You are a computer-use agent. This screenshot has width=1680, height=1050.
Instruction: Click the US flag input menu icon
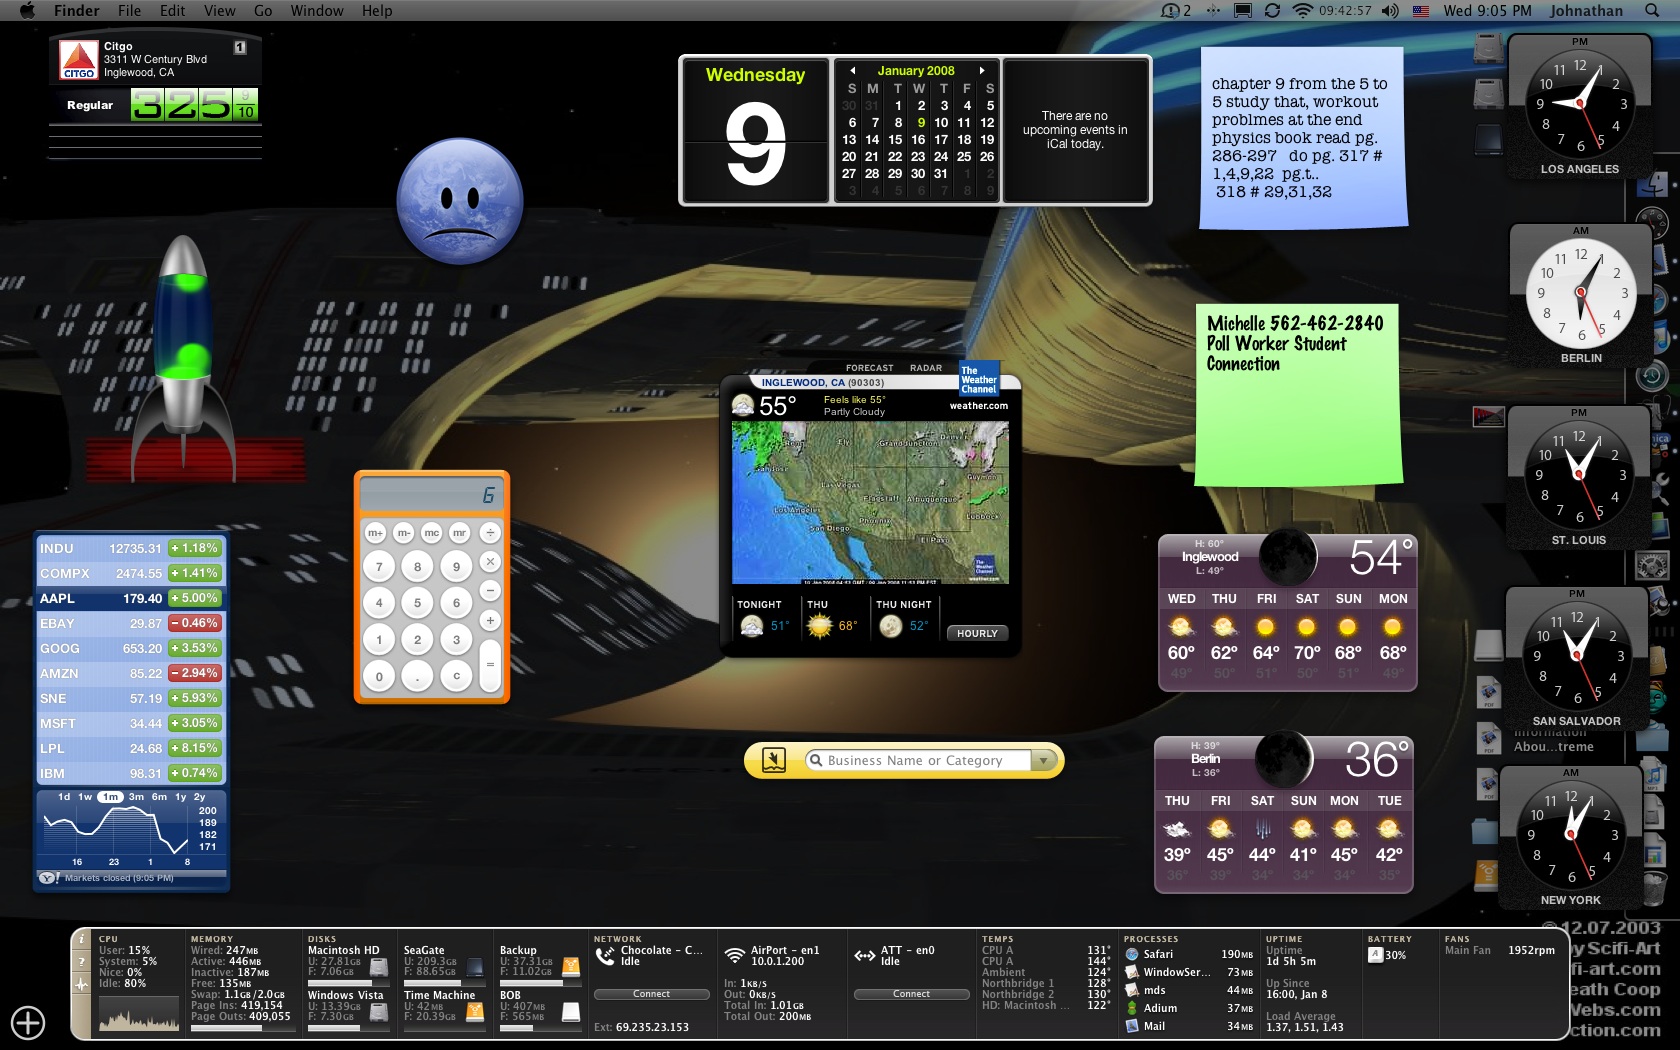pos(1421,11)
